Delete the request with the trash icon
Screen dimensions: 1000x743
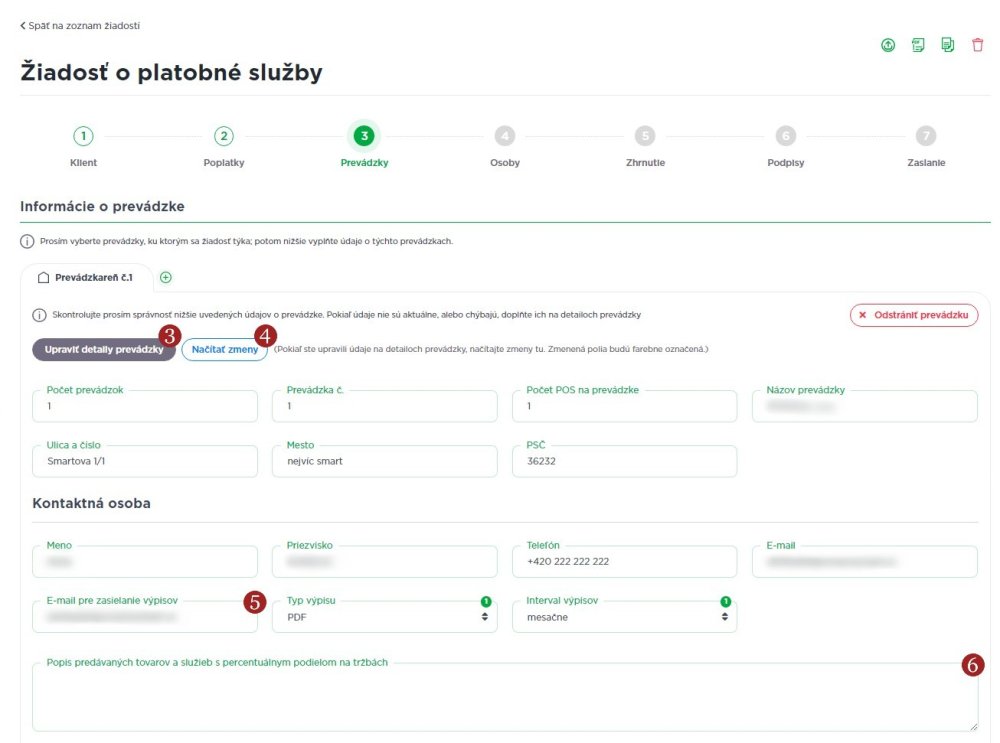(x=978, y=45)
